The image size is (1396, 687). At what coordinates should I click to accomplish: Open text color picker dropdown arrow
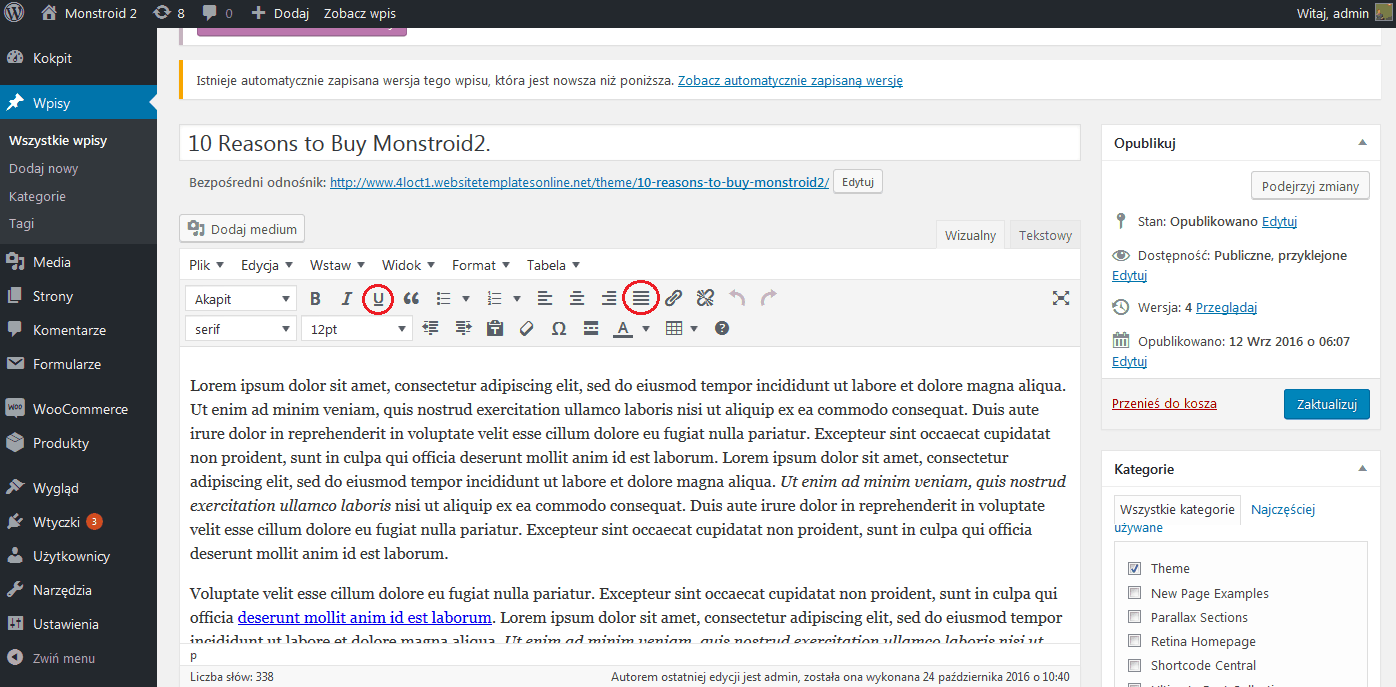coord(646,328)
